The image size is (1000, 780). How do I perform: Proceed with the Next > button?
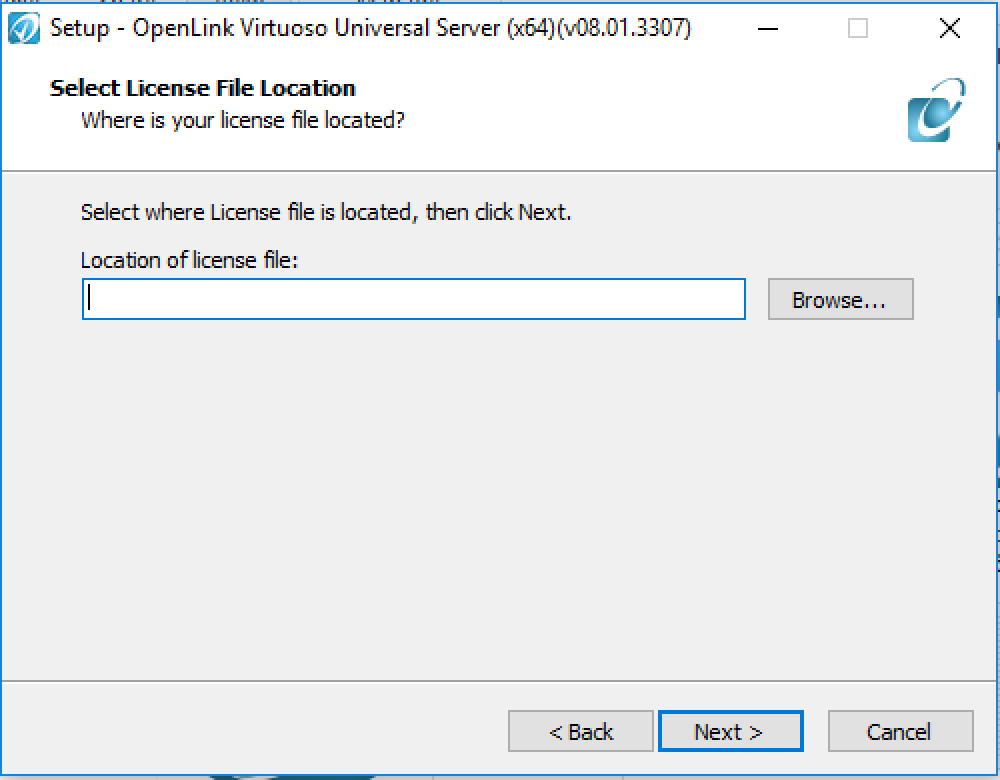(x=731, y=732)
